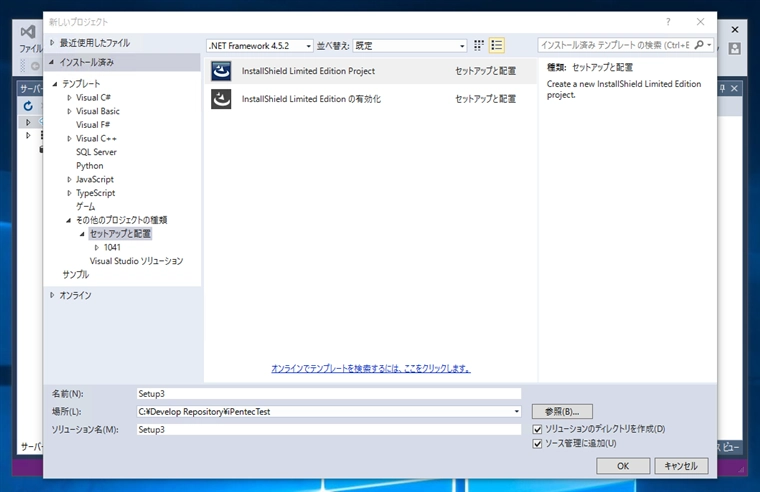Select Visual C# tree label

93,97
